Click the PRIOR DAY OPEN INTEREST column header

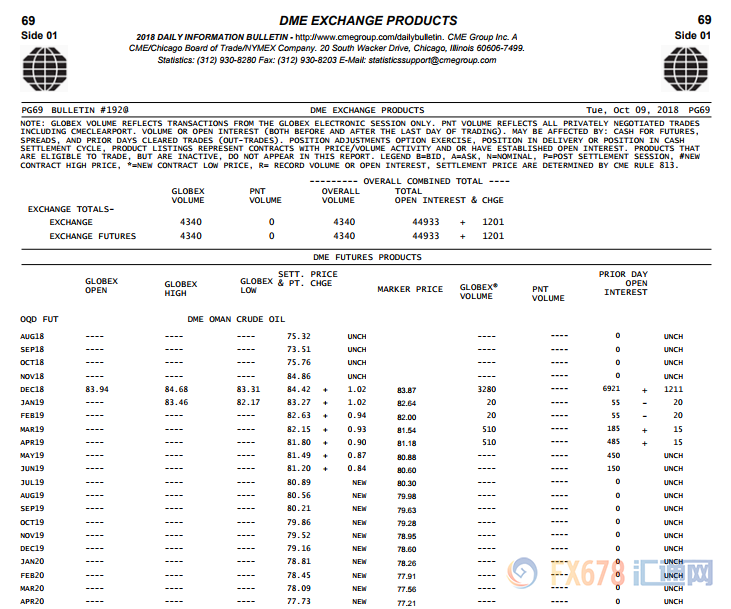coord(624,284)
